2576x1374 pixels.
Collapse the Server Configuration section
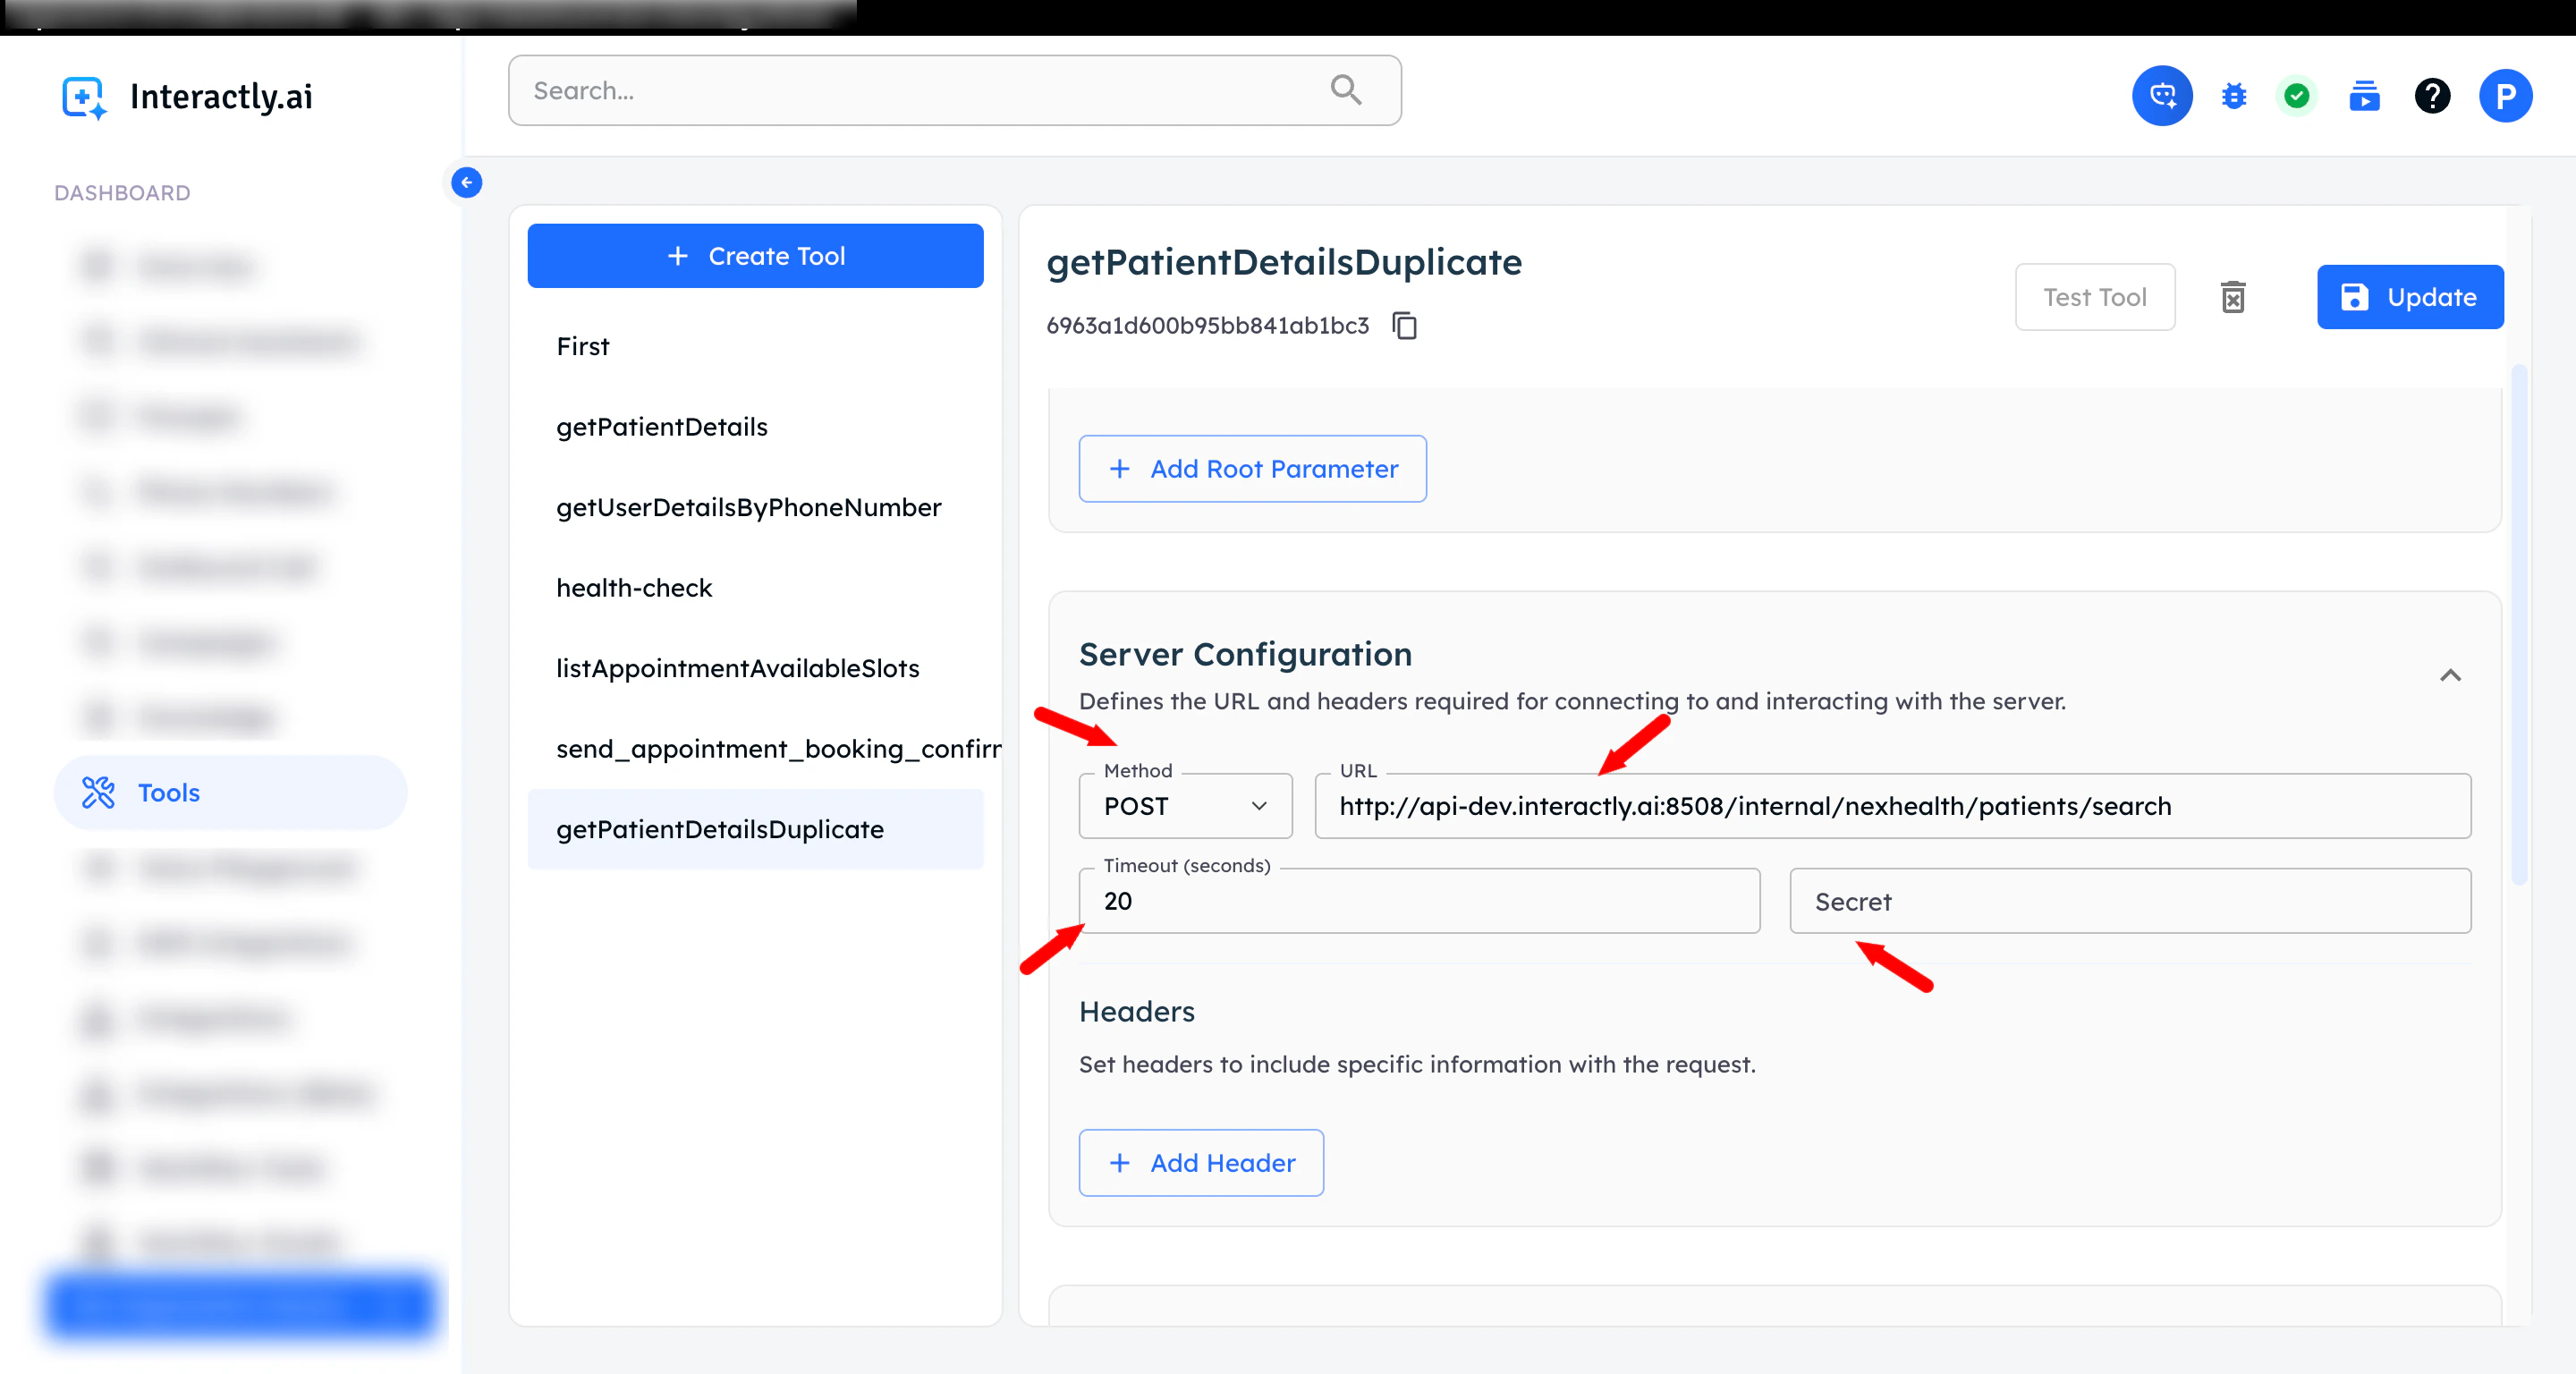tap(2450, 676)
